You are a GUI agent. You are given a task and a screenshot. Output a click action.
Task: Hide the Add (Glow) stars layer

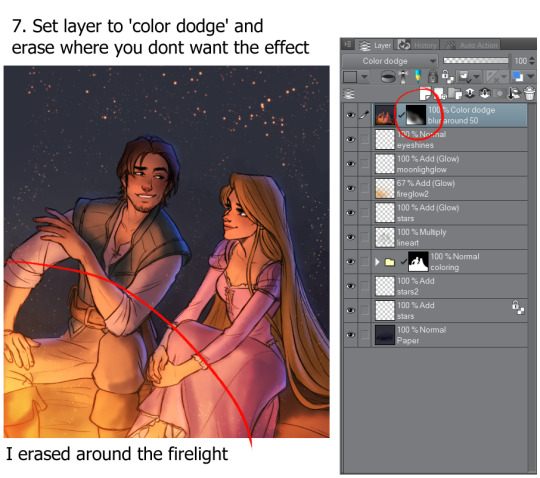pos(351,213)
